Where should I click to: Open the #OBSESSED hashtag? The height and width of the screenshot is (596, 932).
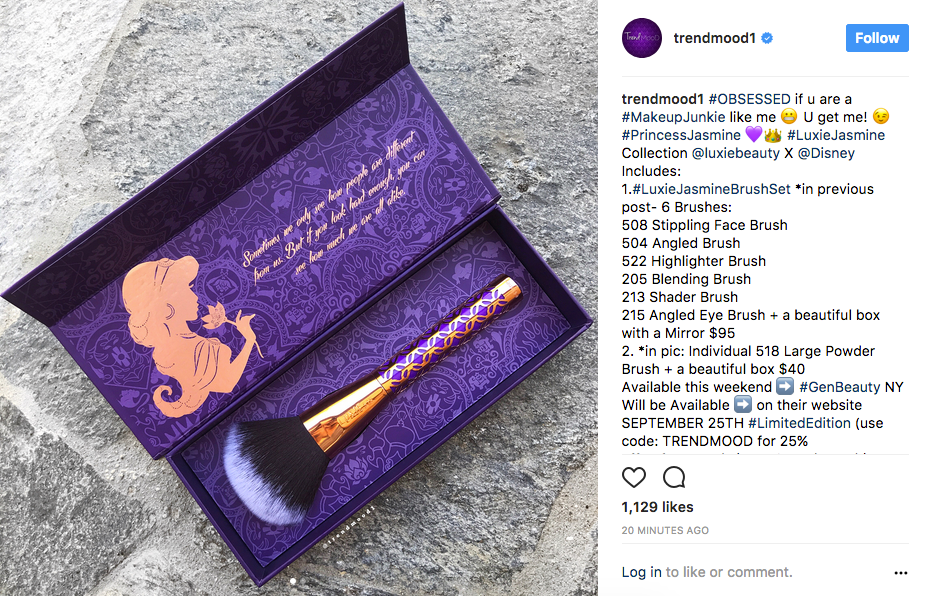point(750,99)
